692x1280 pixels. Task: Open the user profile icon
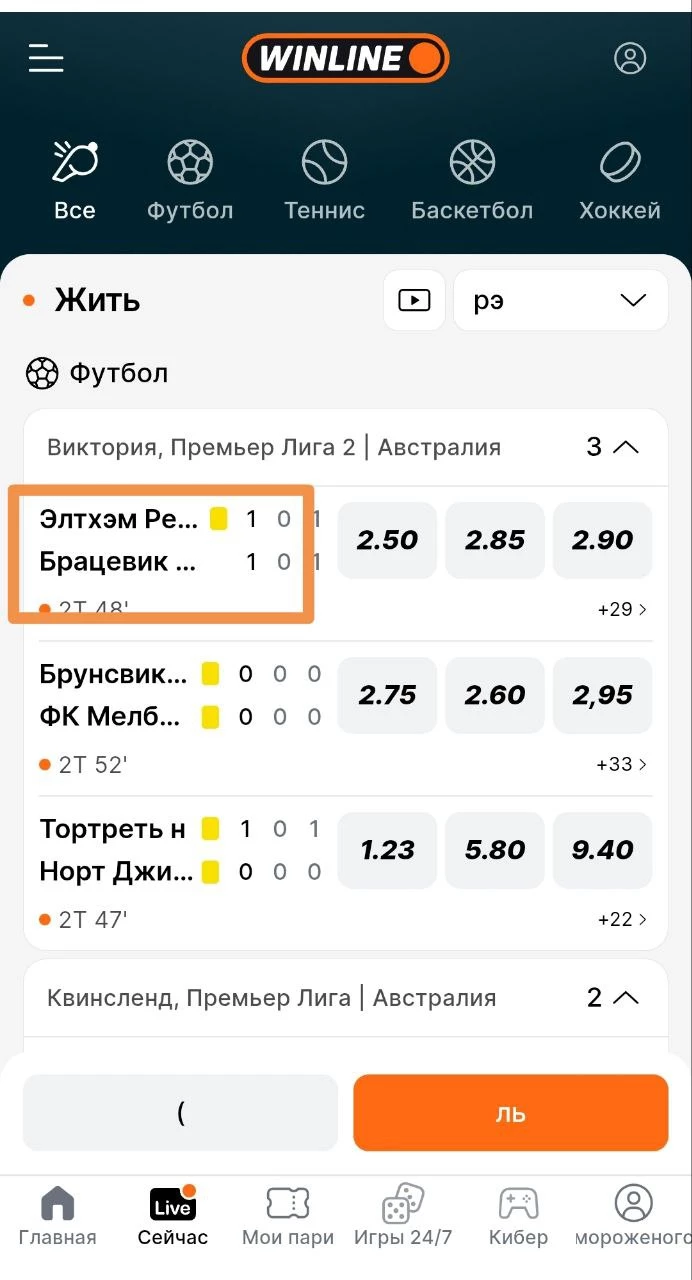[x=630, y=58]
